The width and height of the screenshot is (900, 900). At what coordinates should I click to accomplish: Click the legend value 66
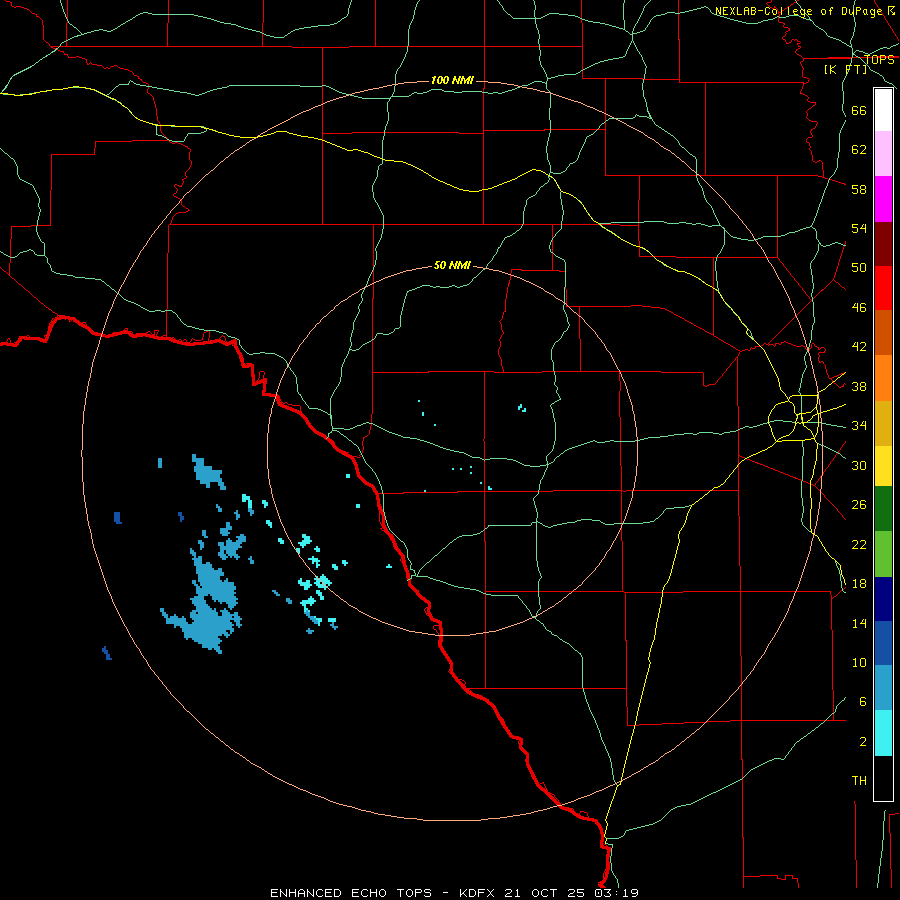859,110
